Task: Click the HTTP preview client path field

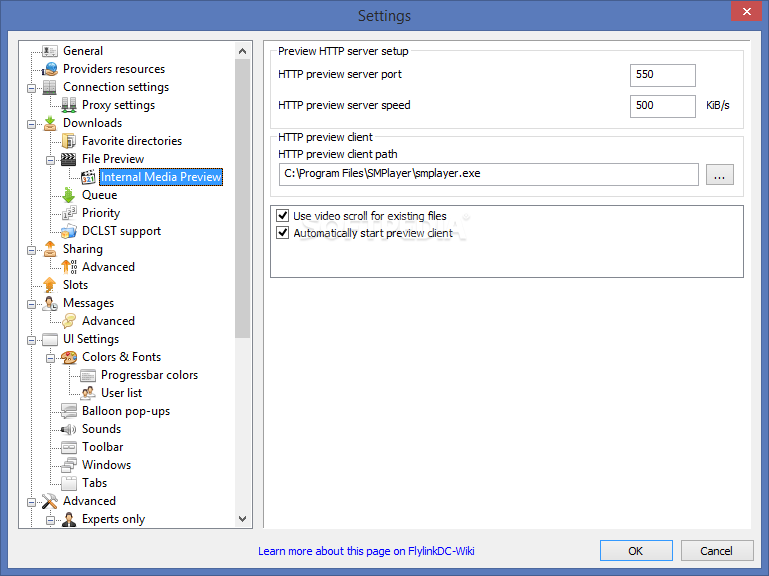Action: point(488,174)
